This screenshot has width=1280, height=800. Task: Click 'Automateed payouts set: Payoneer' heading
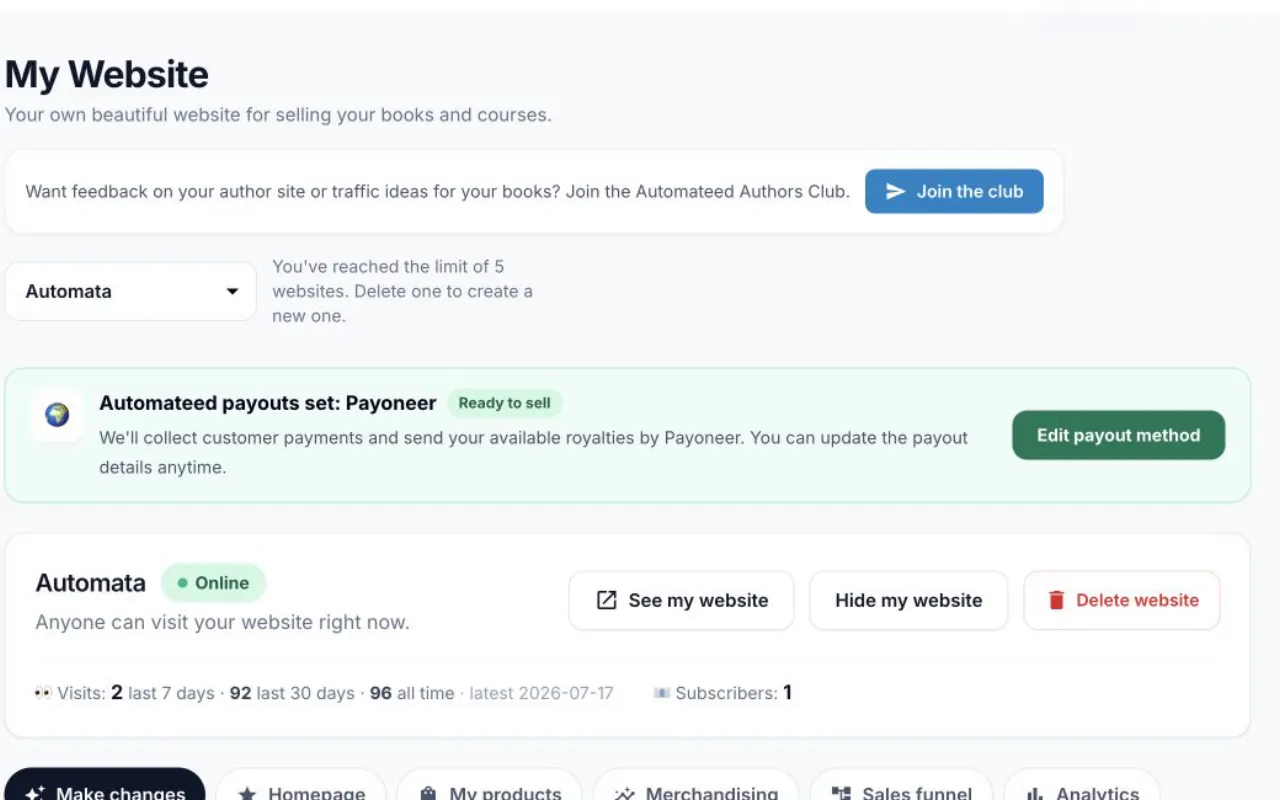click(268, 403)
